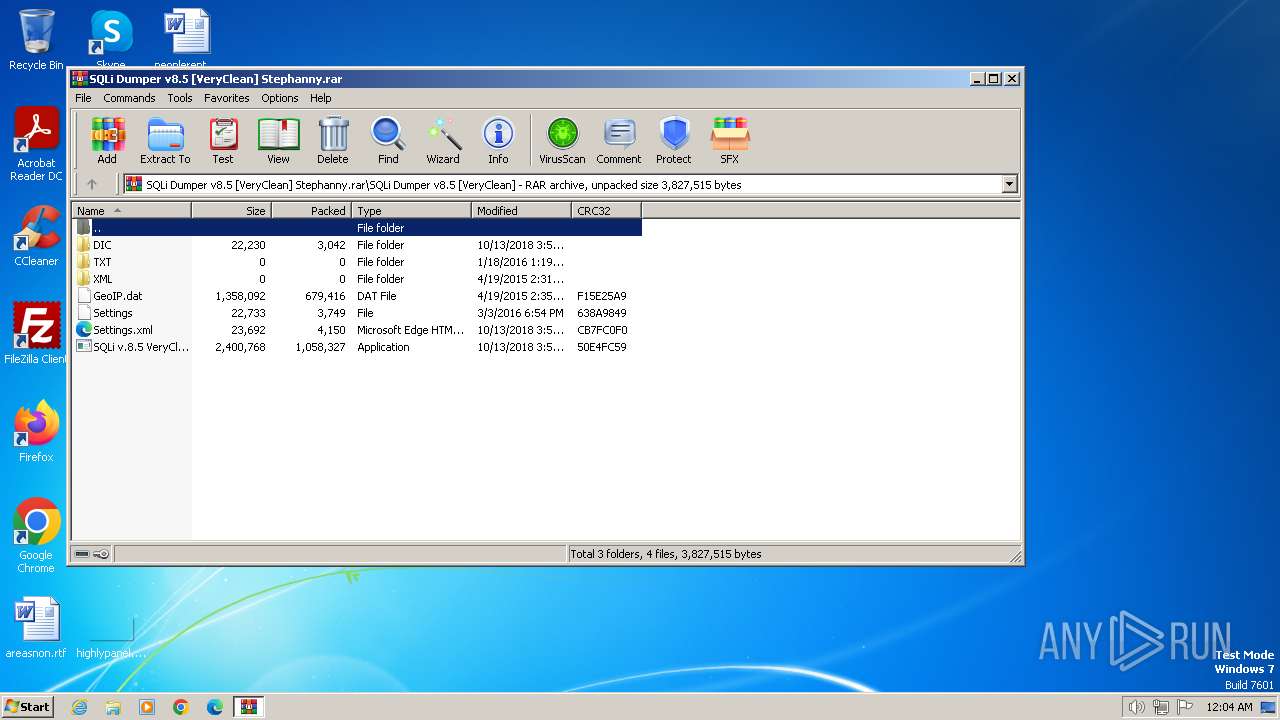Select the GeoIP.dat file
The width and height of the screenshot is (1280, 720).
coord(357,296)
